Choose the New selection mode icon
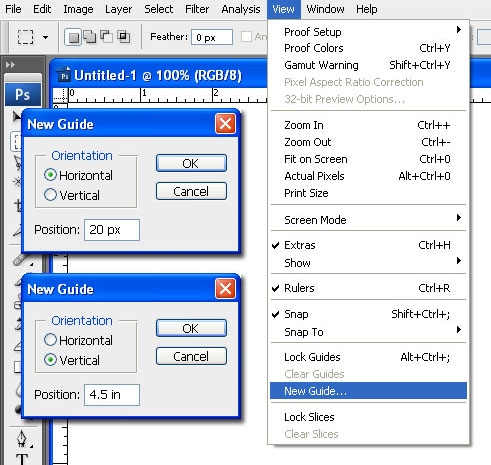Image resolution: width=491 pixels, height=465 pixels. (x=73, y=37)
